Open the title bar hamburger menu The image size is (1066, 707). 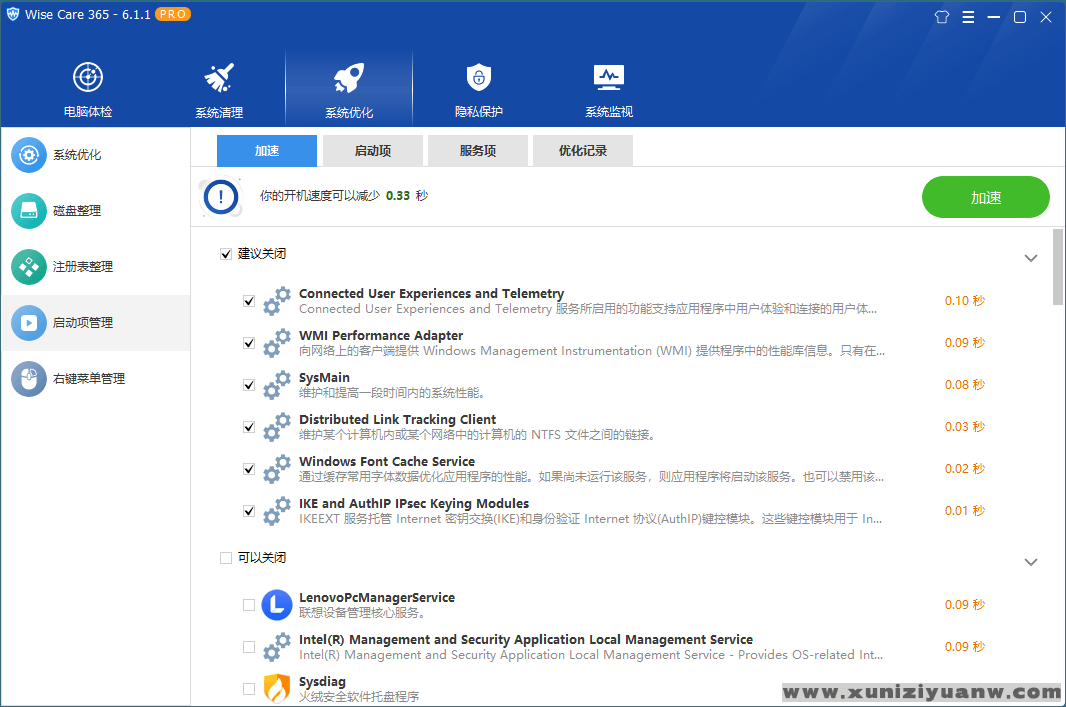[x=968, y=17]
